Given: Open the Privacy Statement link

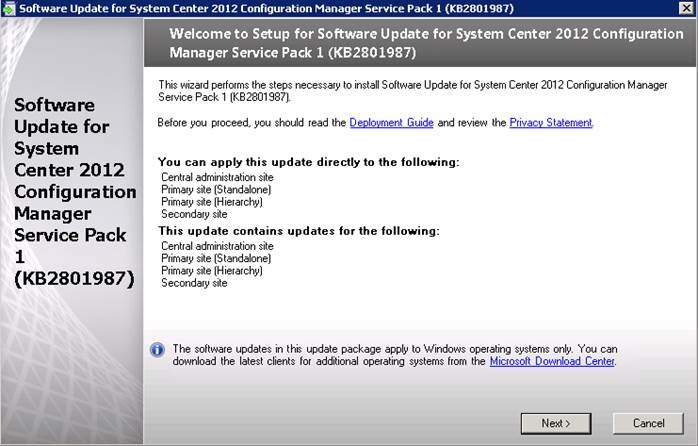Looking at the screenshot, I should 551,123.
